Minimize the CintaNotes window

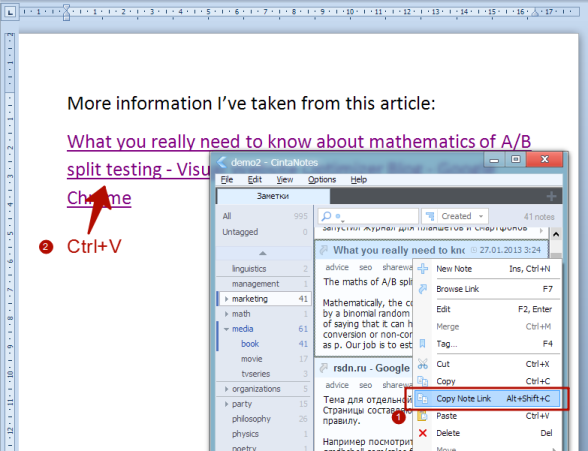pos(494,160)
